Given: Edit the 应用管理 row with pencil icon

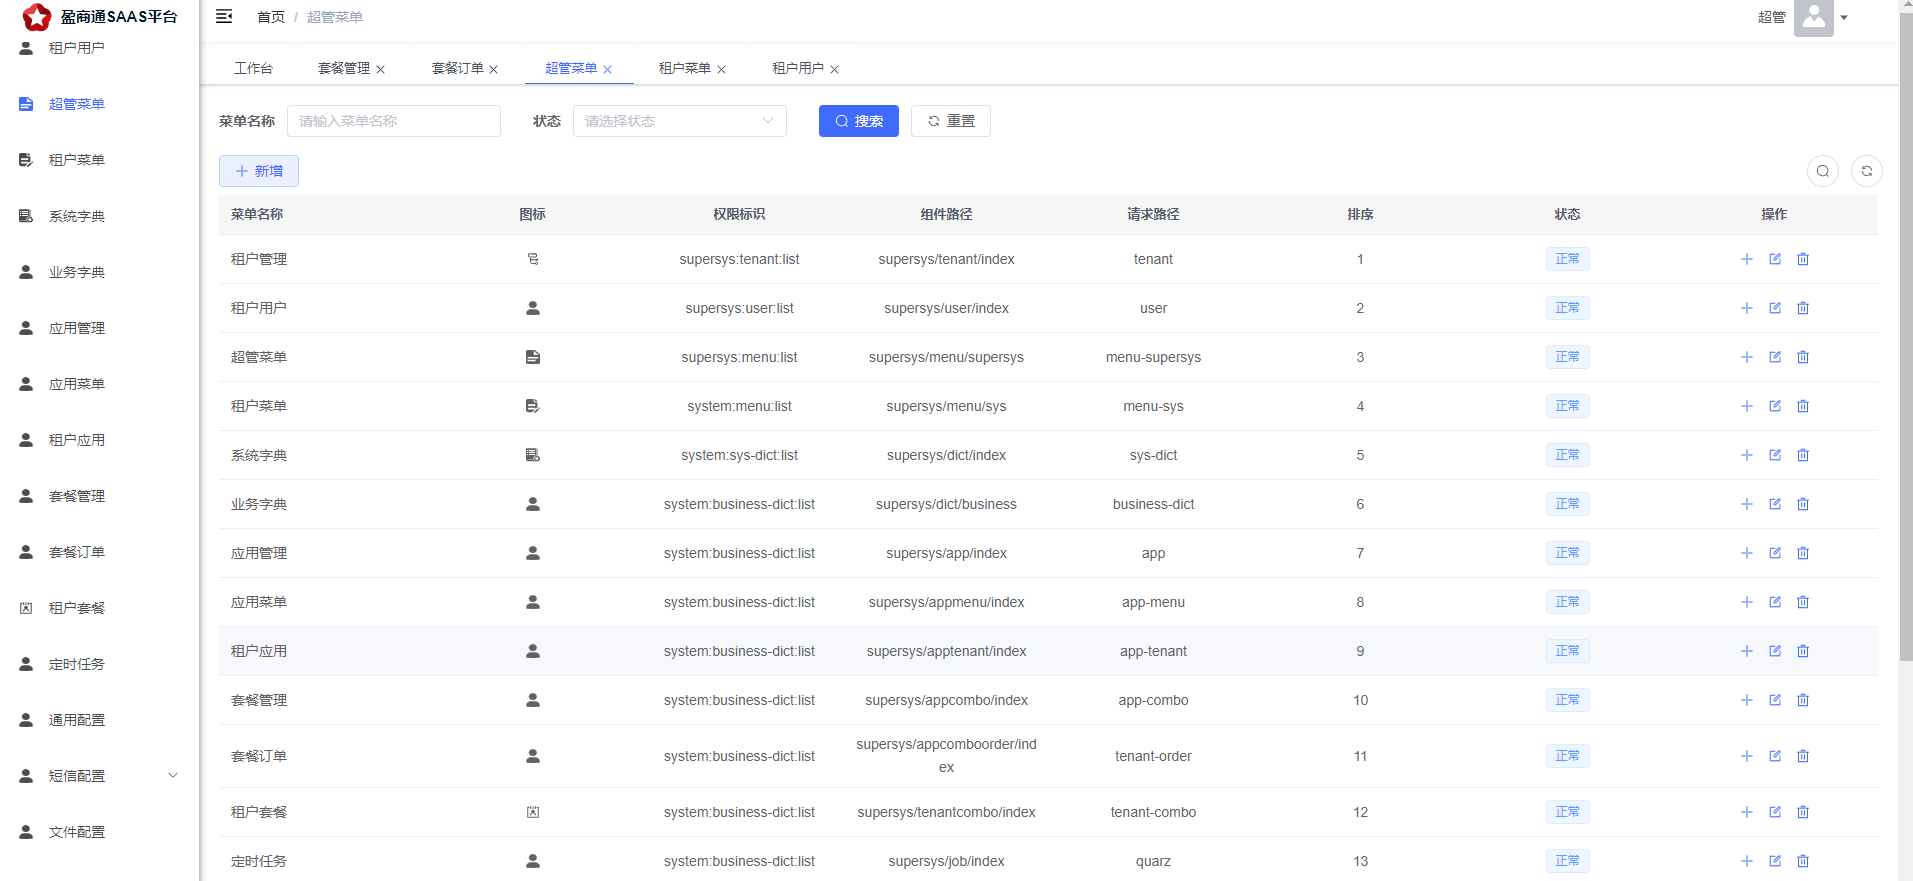Looking at the screenshot, I should [1775, 553].
